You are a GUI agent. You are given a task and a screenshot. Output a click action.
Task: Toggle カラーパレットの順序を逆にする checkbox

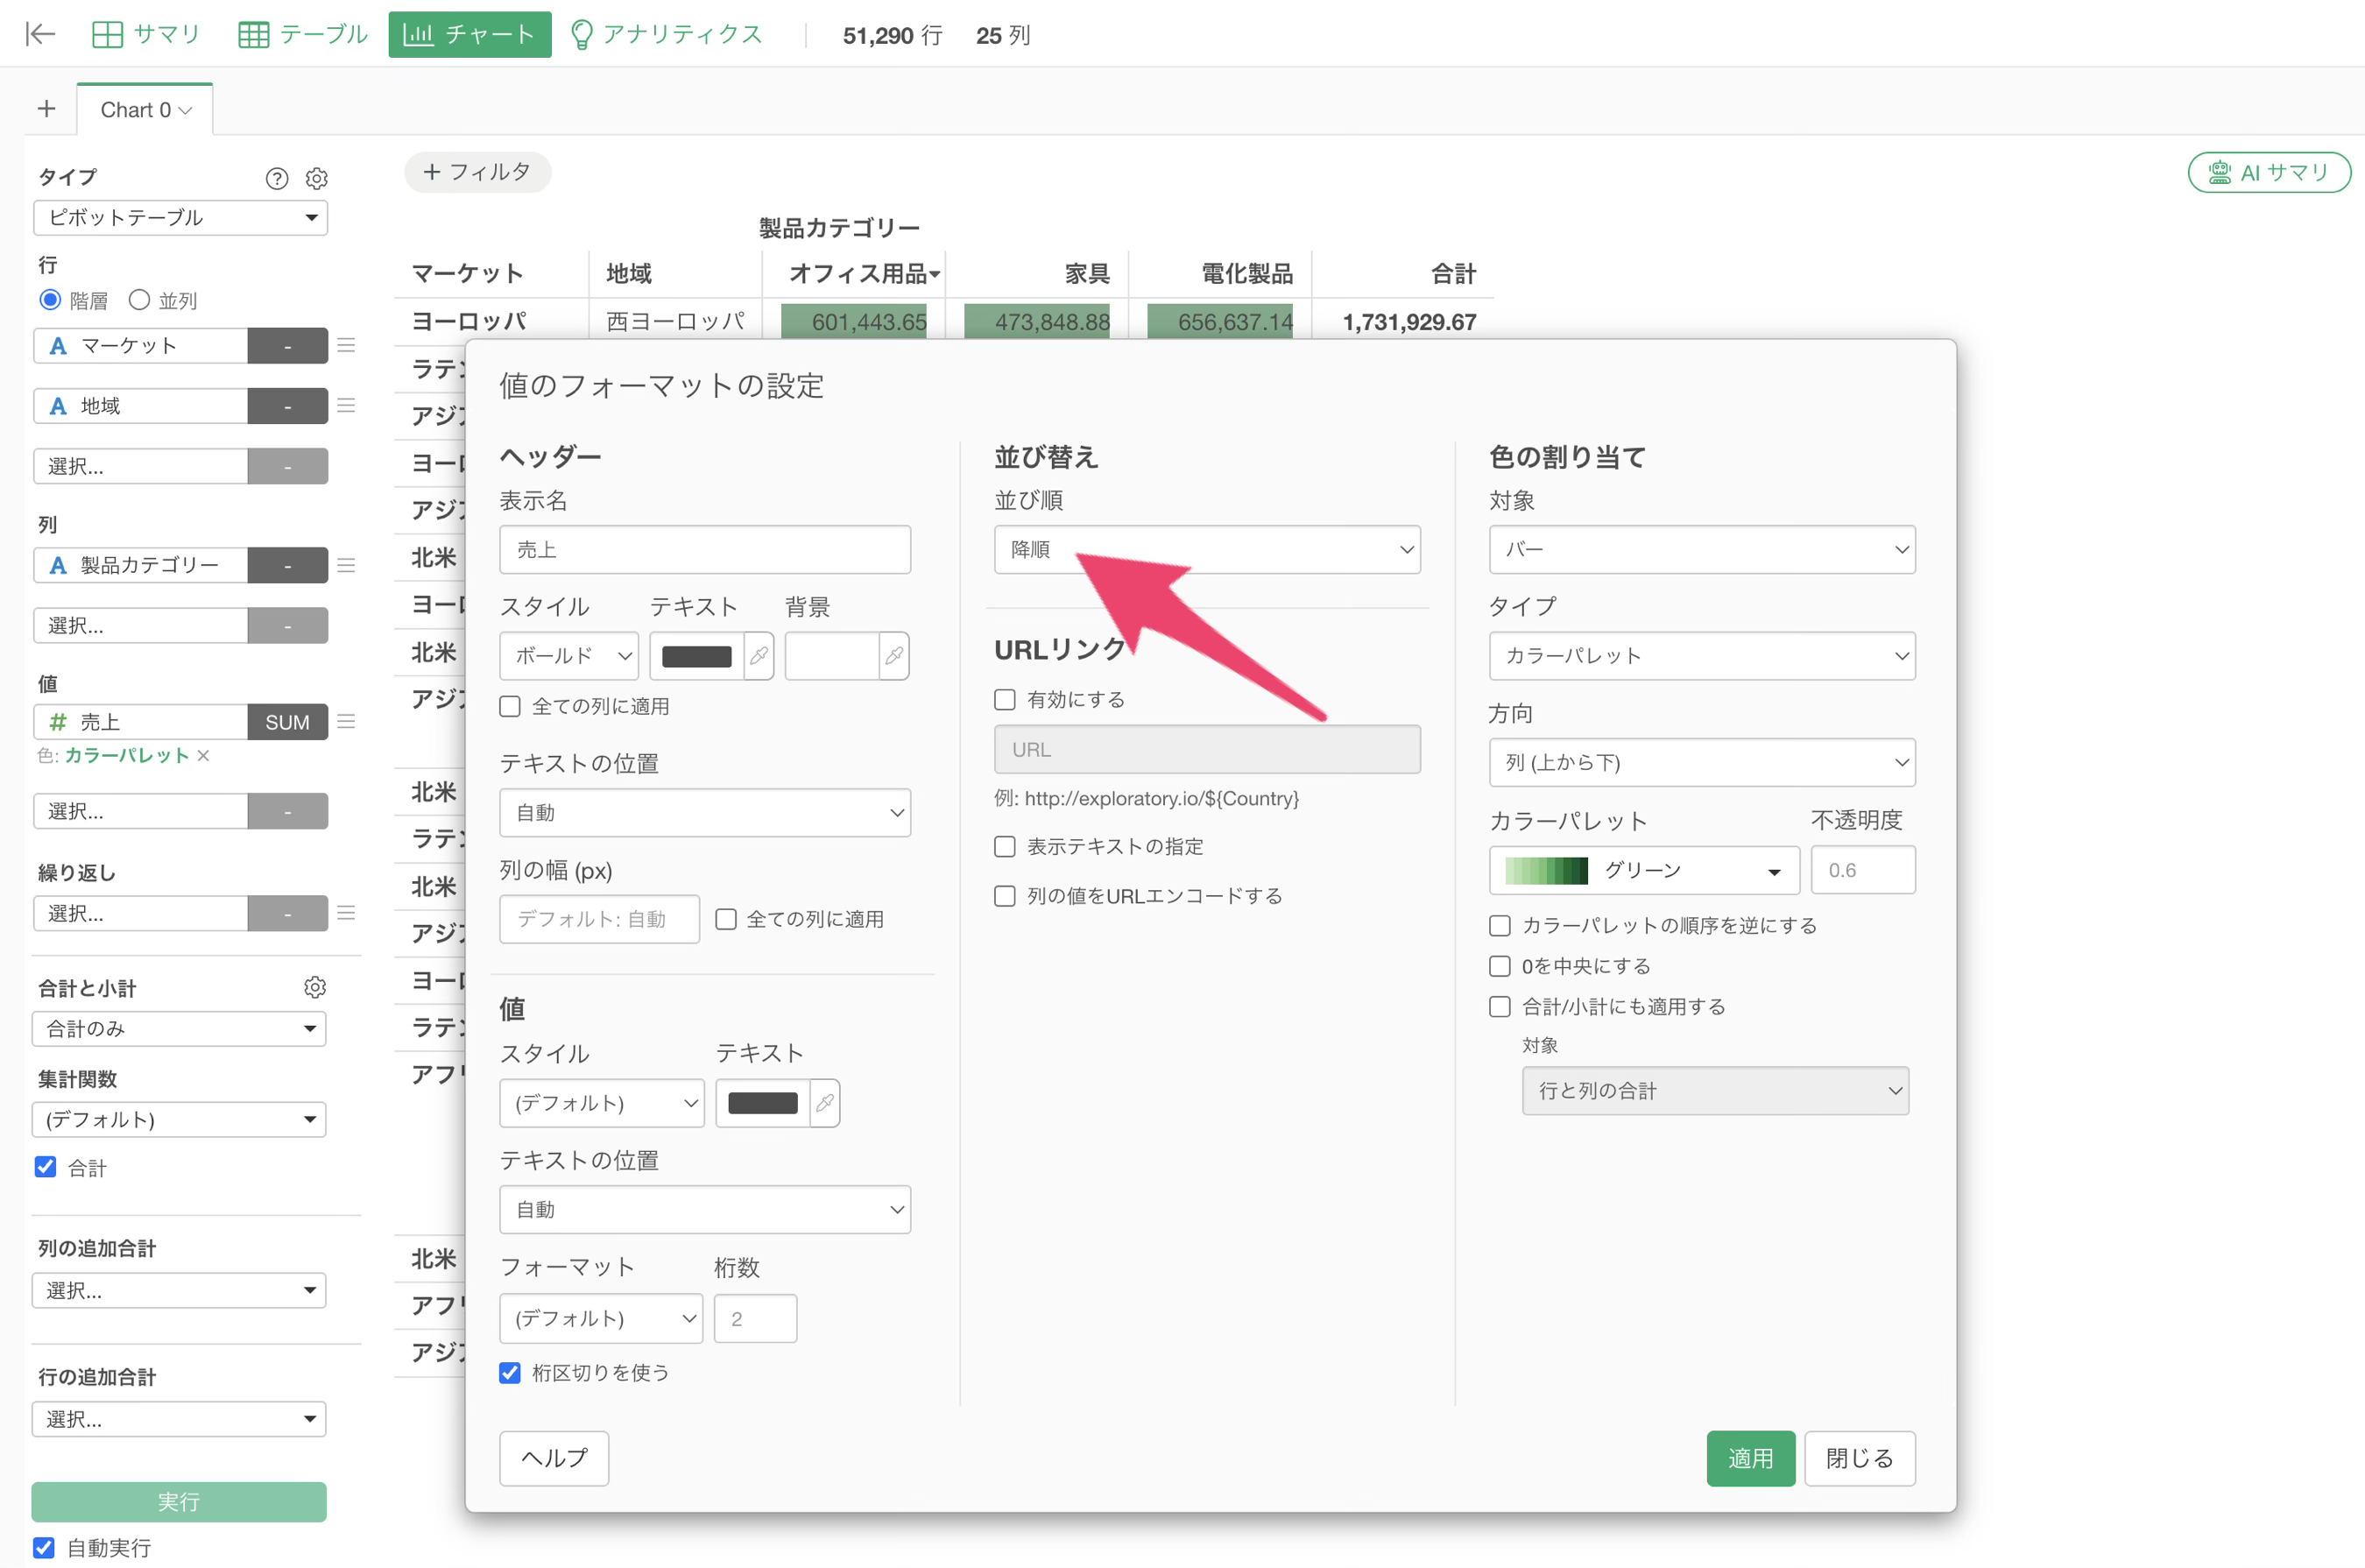1500,925
